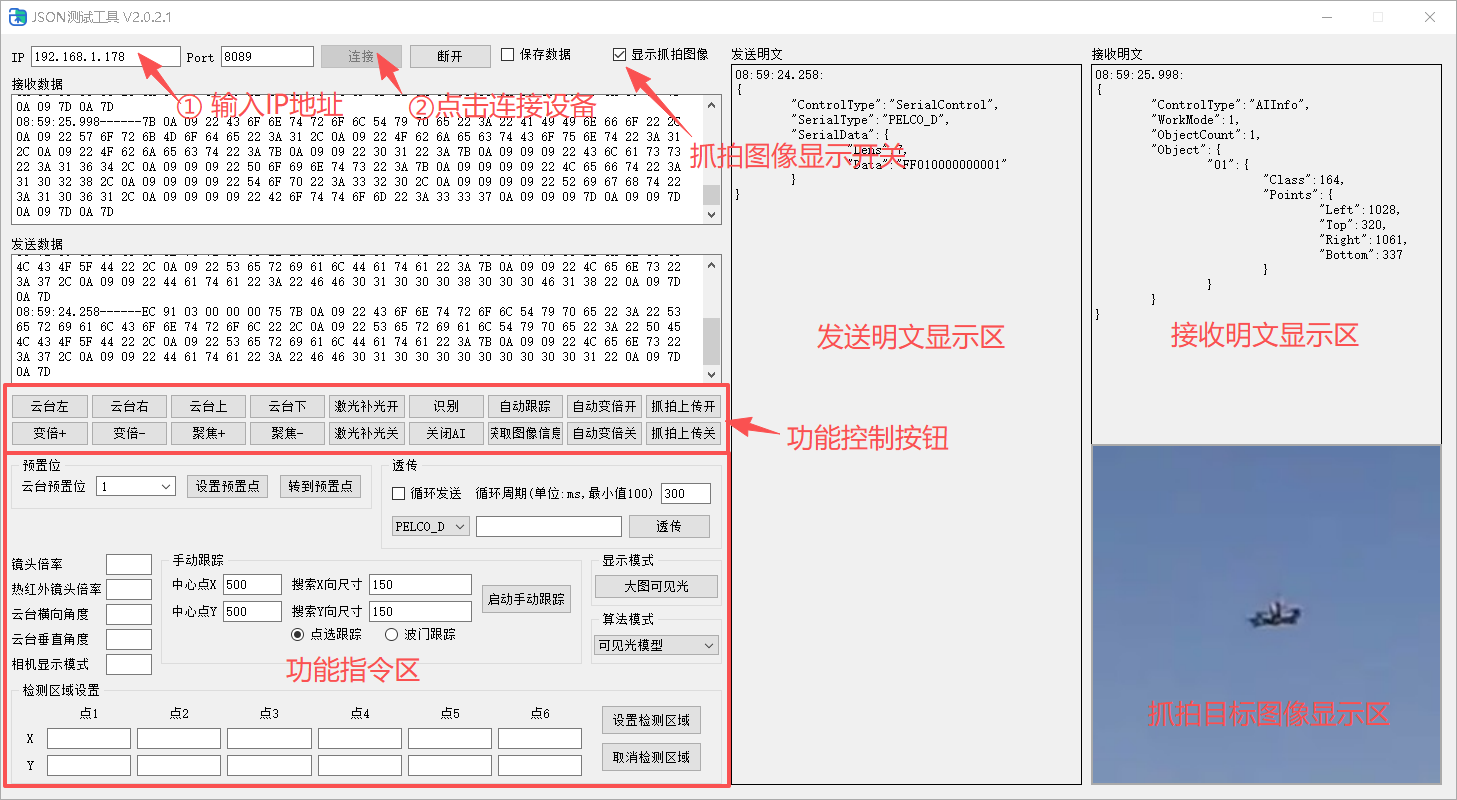Click the JSON测试工具 app icon in title bar

[17, 16]
